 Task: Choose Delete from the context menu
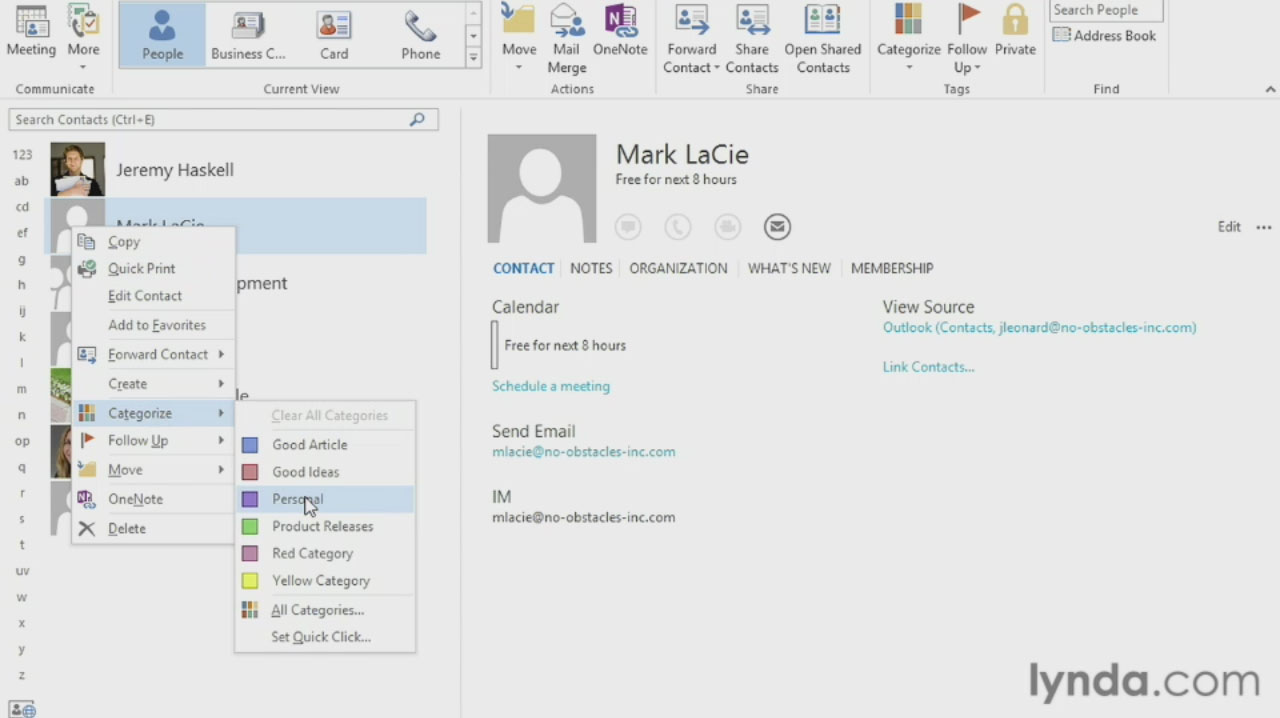click(x=154, y=529)
